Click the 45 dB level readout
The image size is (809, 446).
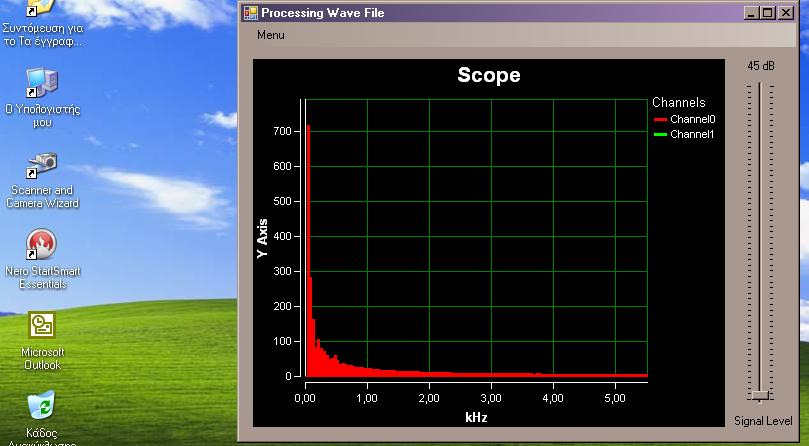click(x=761, y=66)
